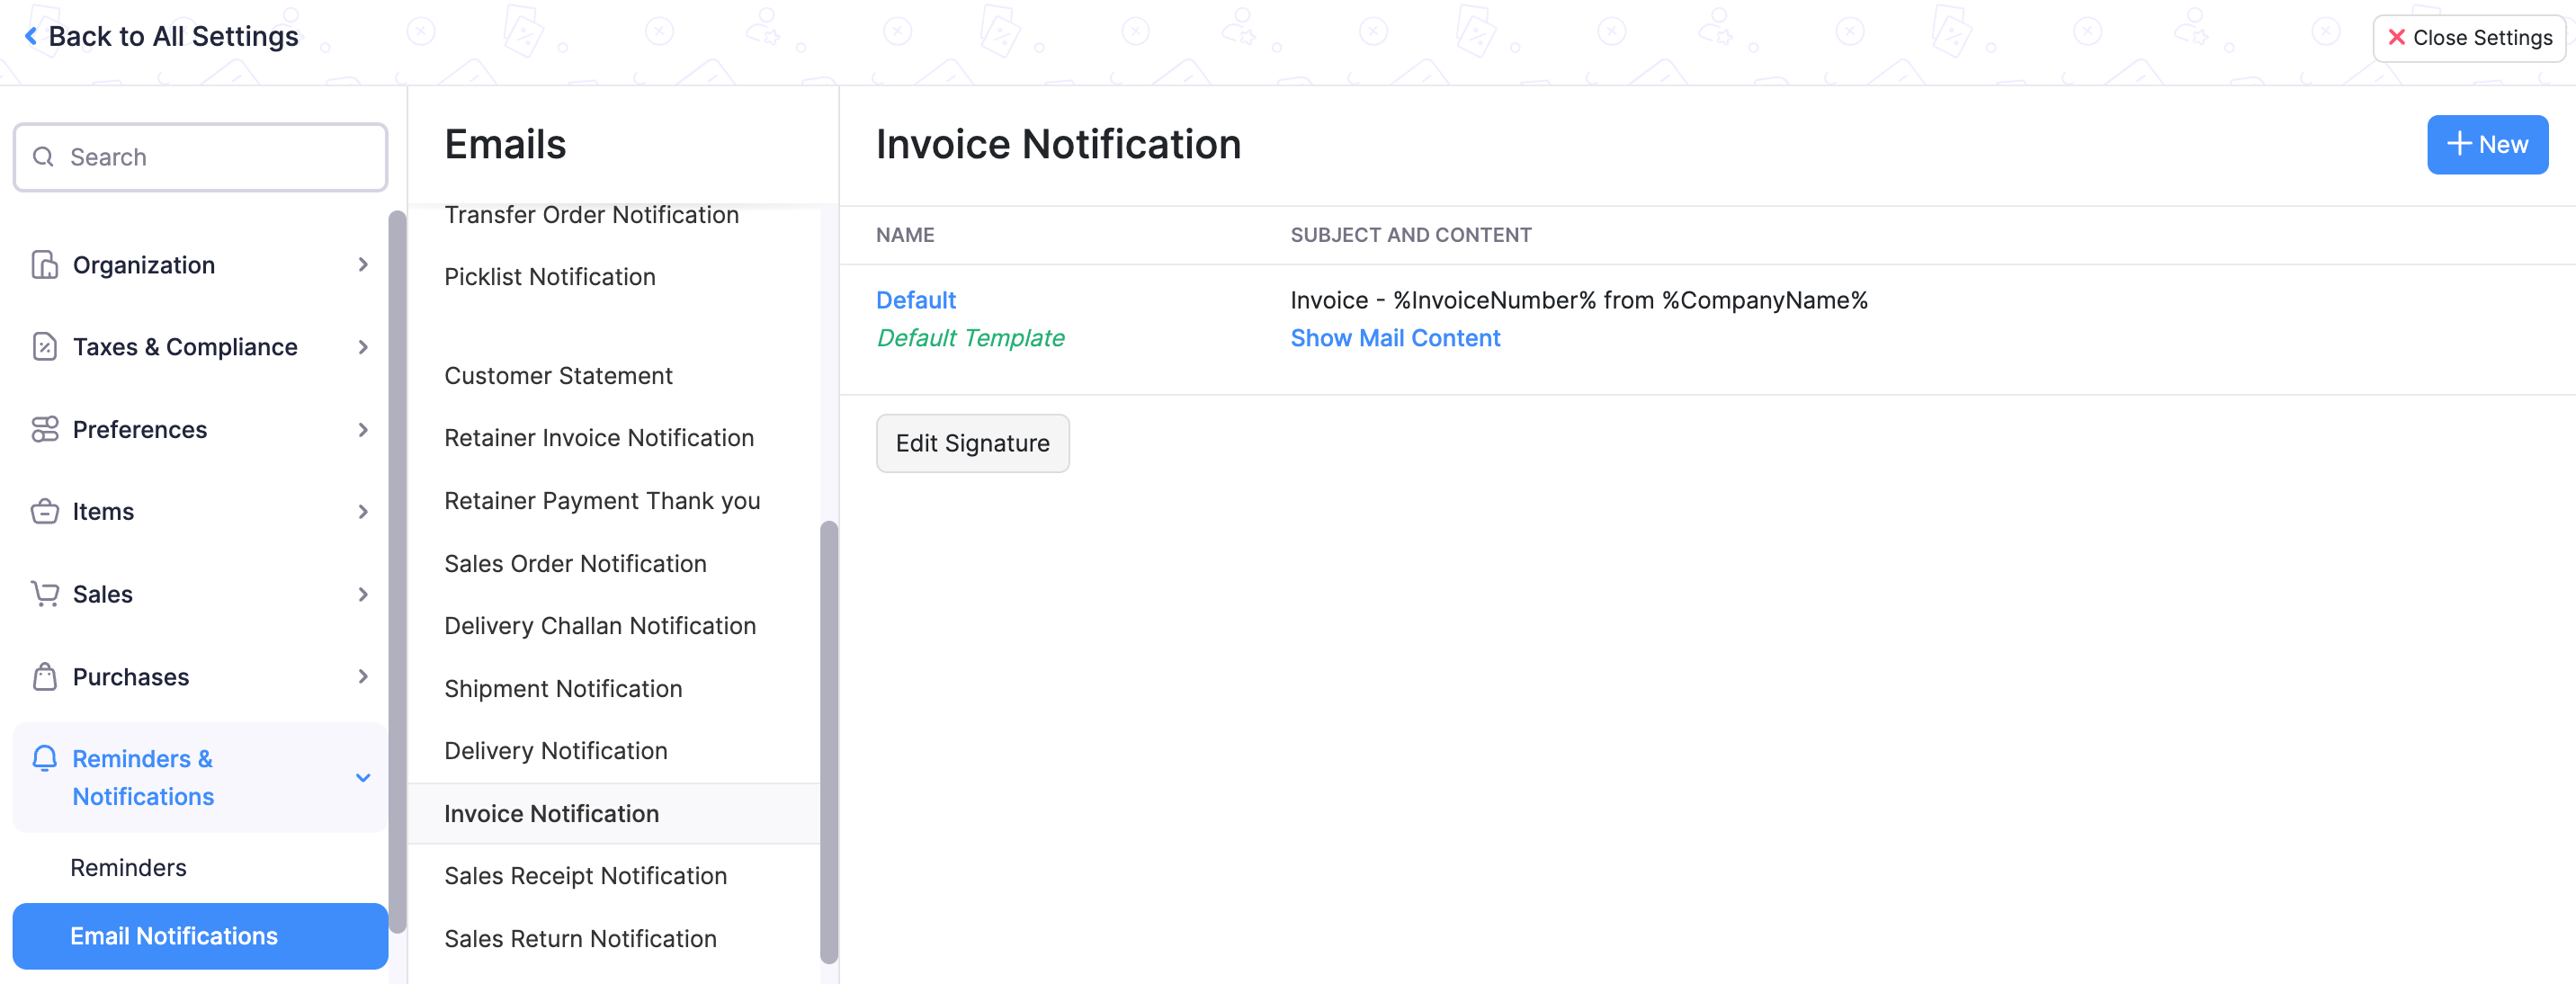
Task: Click the Preferences settings icon
Action: click(46, 429)
